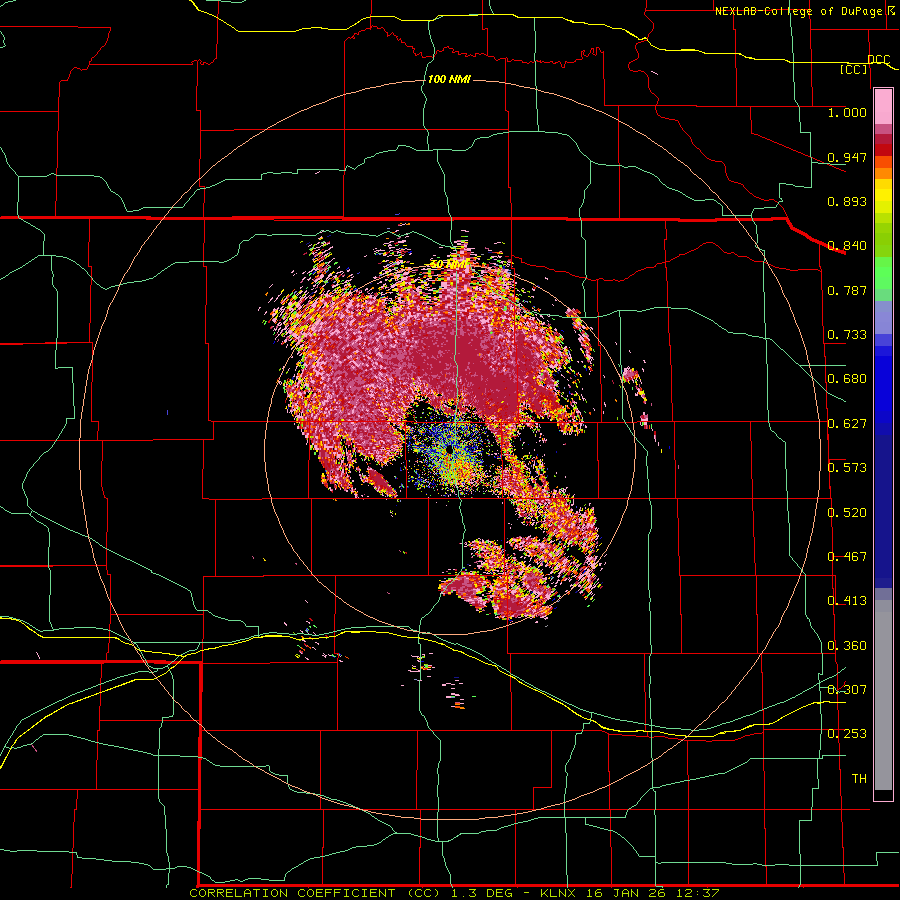Pick the orange swatch on the color bar
This screenshot has height=900, width=900.
883,173
